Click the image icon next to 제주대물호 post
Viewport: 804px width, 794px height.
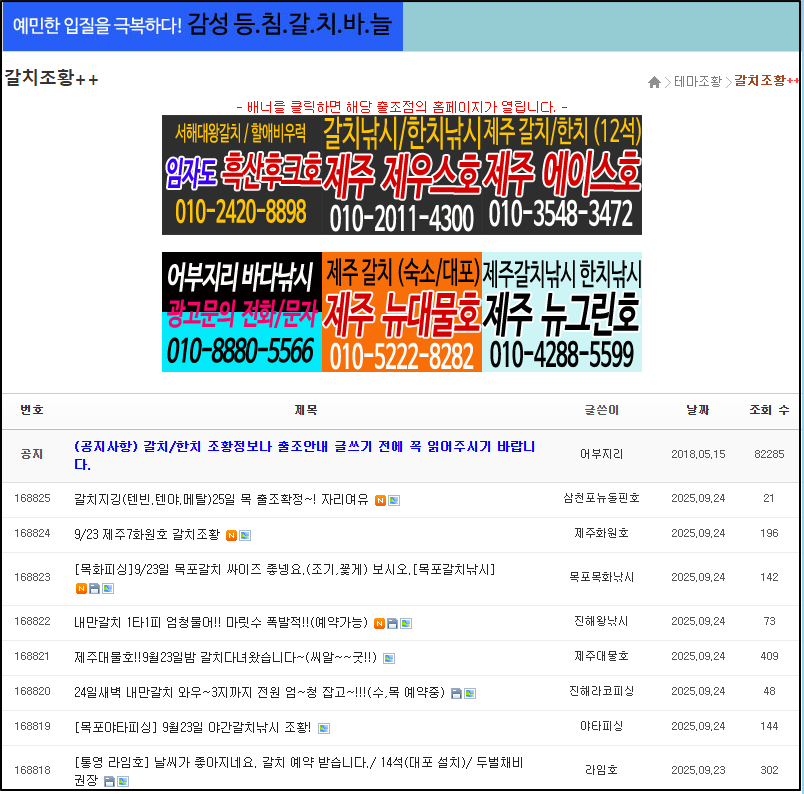(x=389, y=658)
